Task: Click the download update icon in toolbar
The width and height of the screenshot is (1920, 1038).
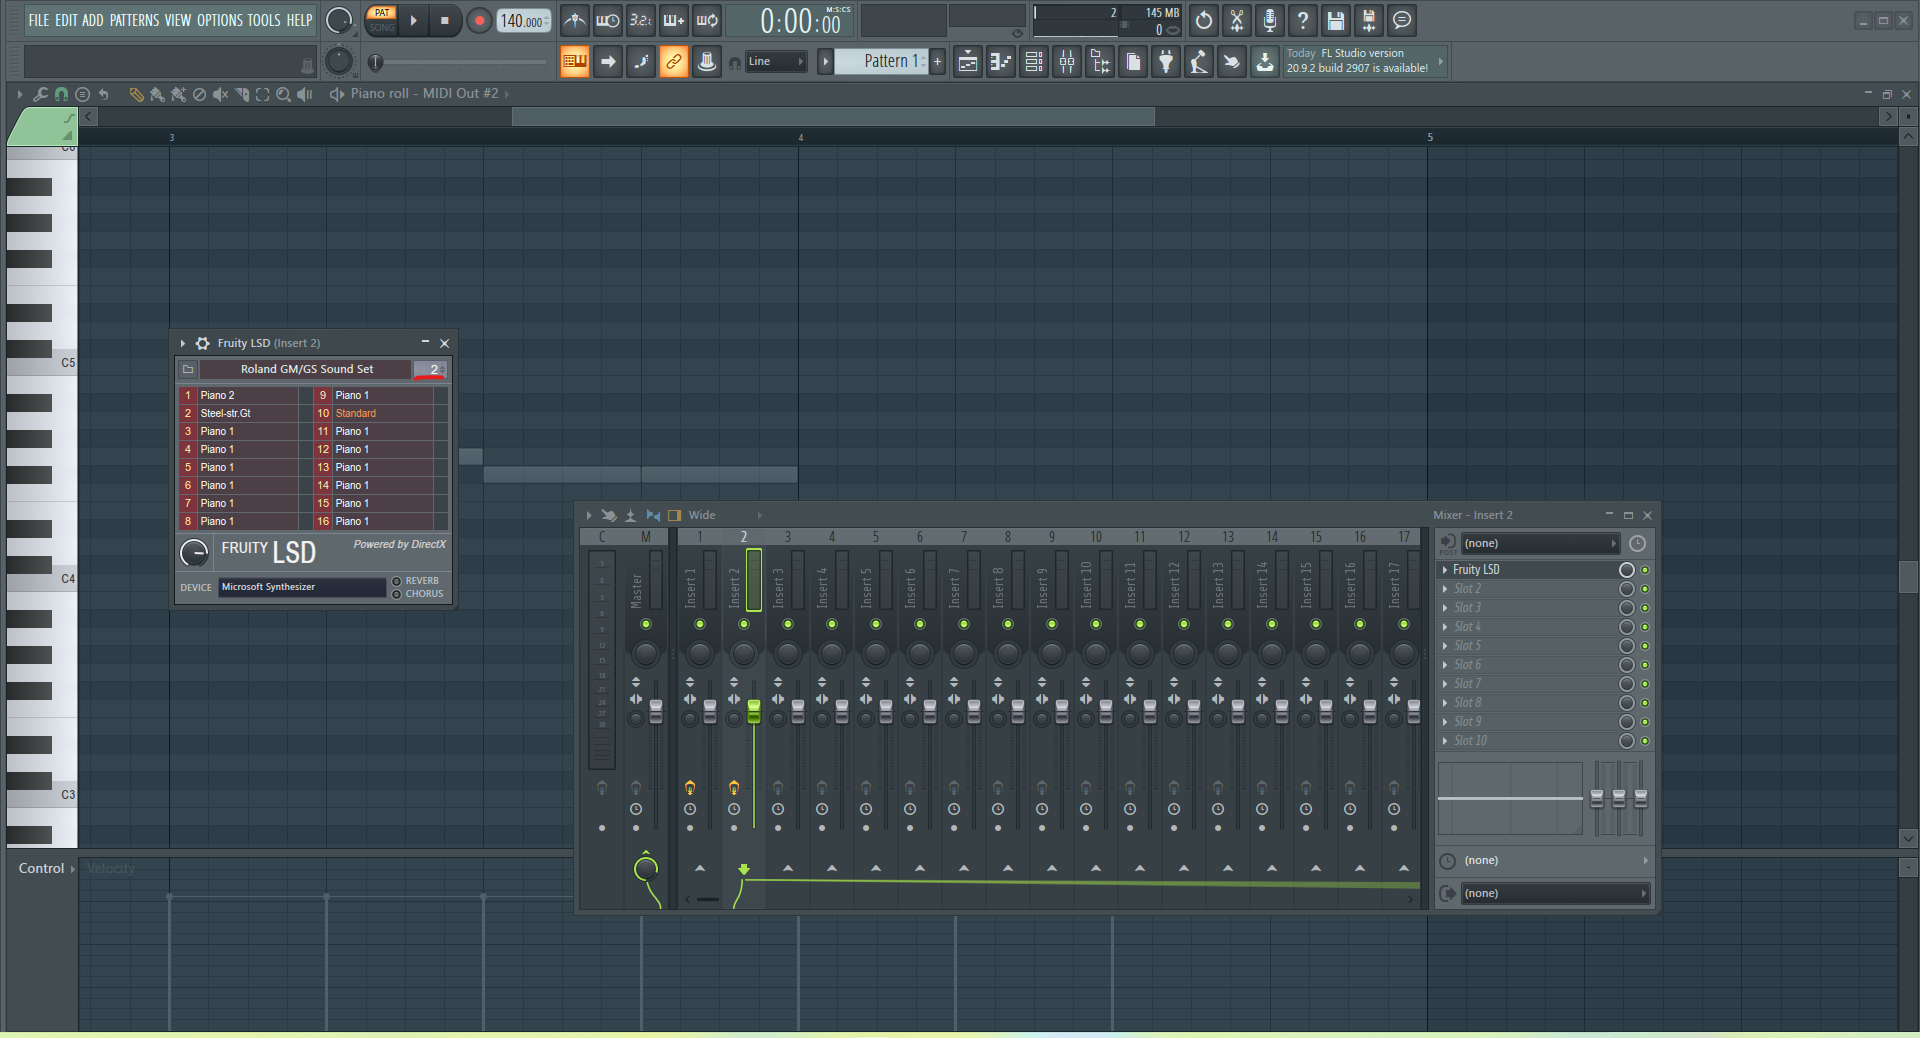Action: 1265,62
